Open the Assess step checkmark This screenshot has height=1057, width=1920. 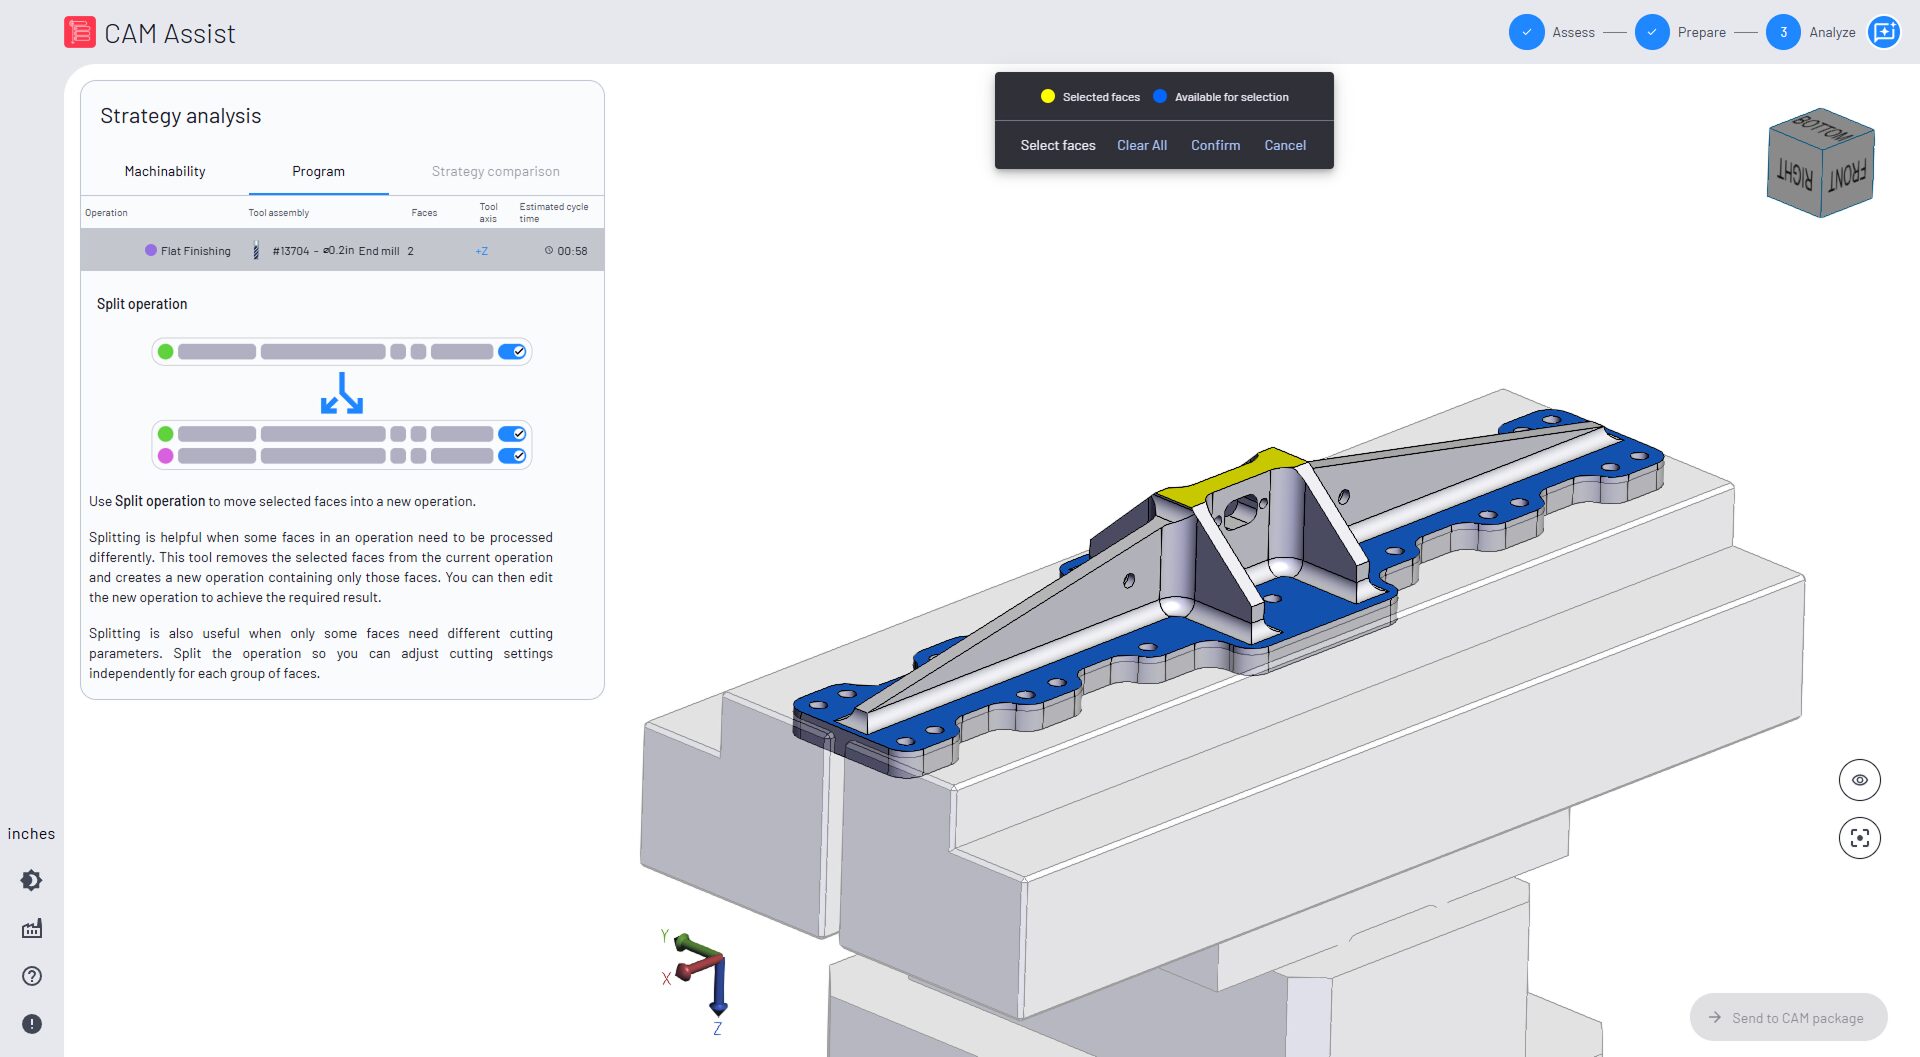click(1526, 32)
